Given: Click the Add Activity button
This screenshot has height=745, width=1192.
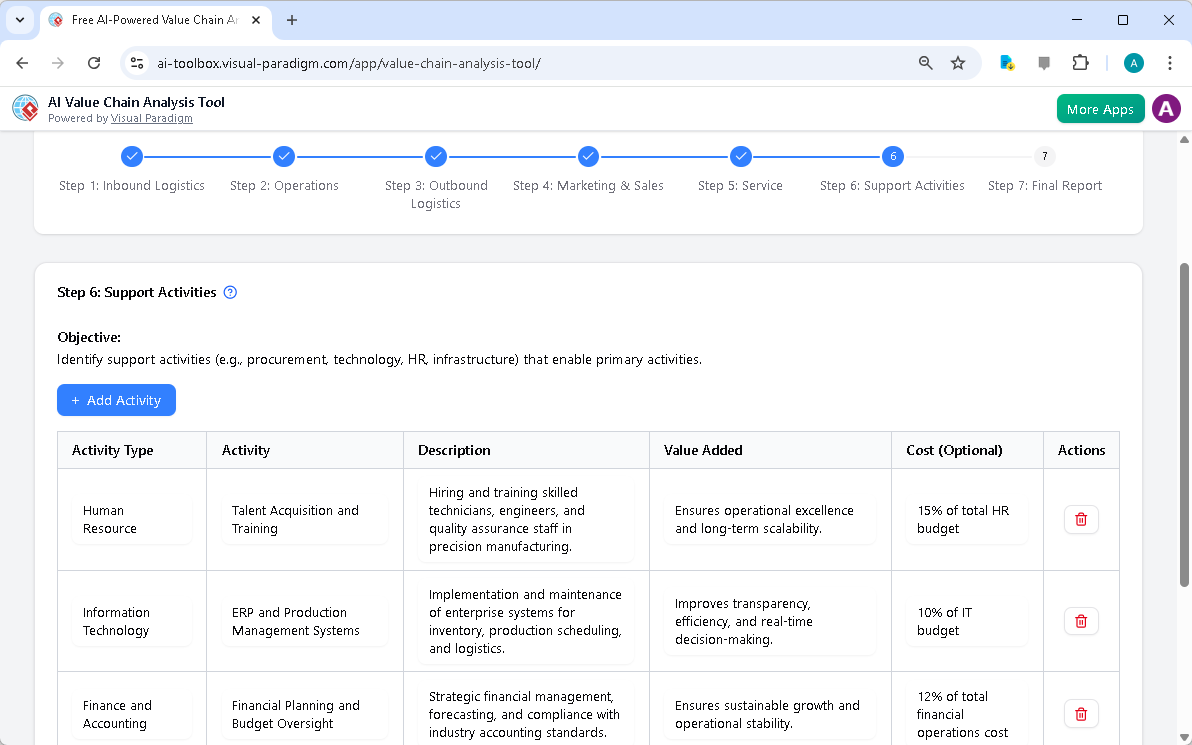Looking at the screenshot, I should pyautogui.click(x=116, y=400).
